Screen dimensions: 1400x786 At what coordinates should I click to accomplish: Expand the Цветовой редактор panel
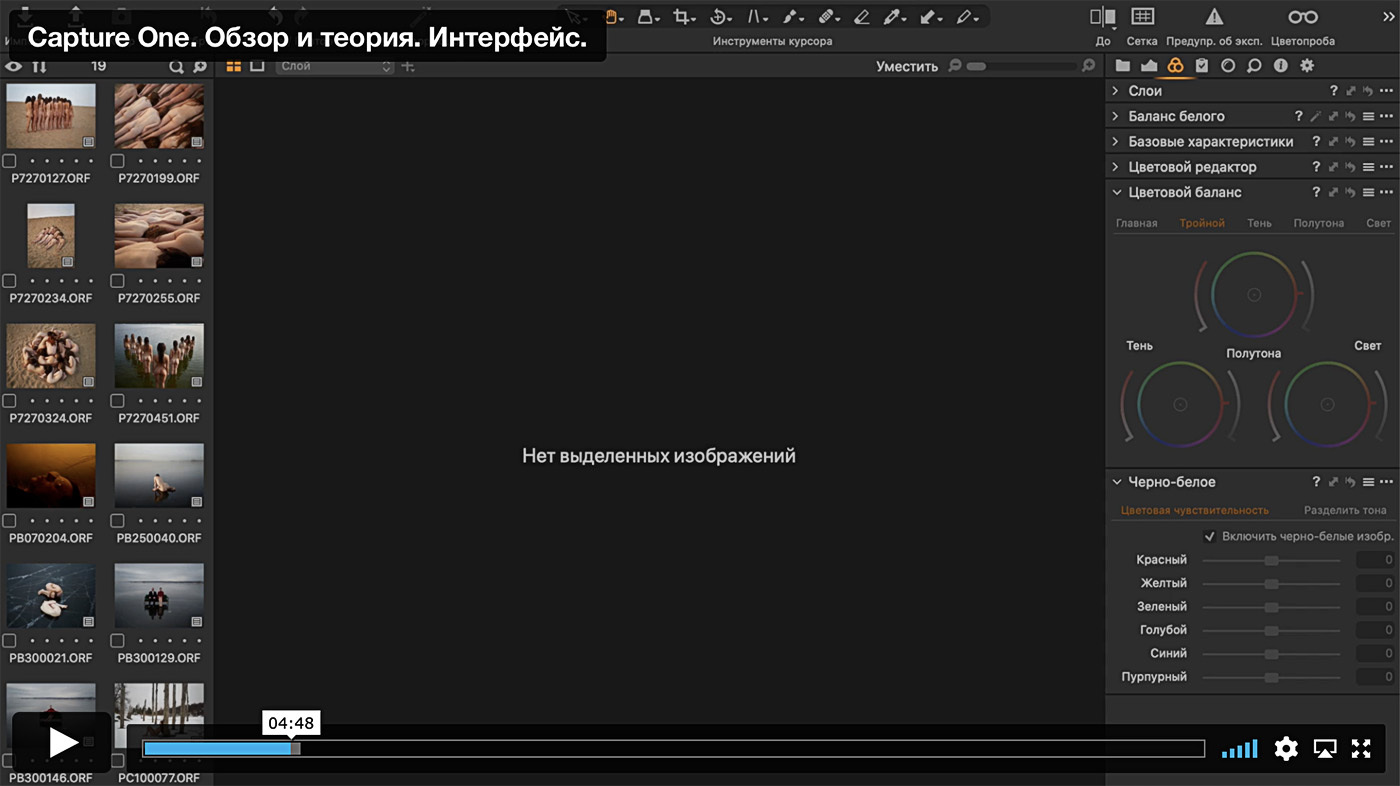[x=1115, y=167]
